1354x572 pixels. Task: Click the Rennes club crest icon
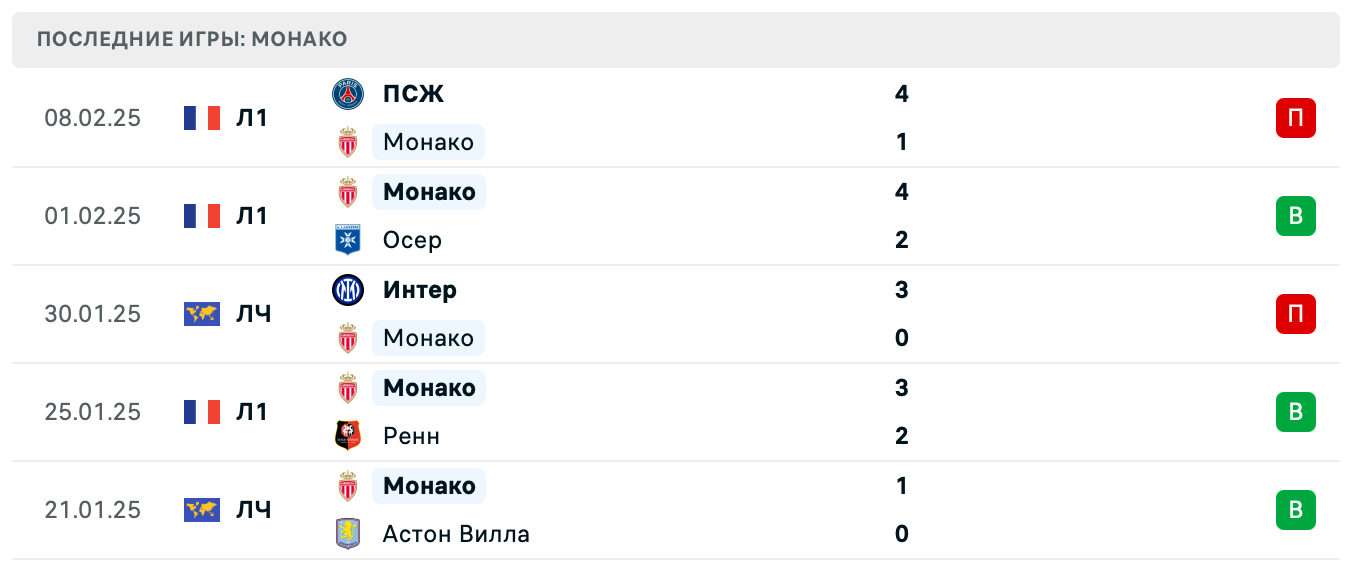tap(347, 436)
